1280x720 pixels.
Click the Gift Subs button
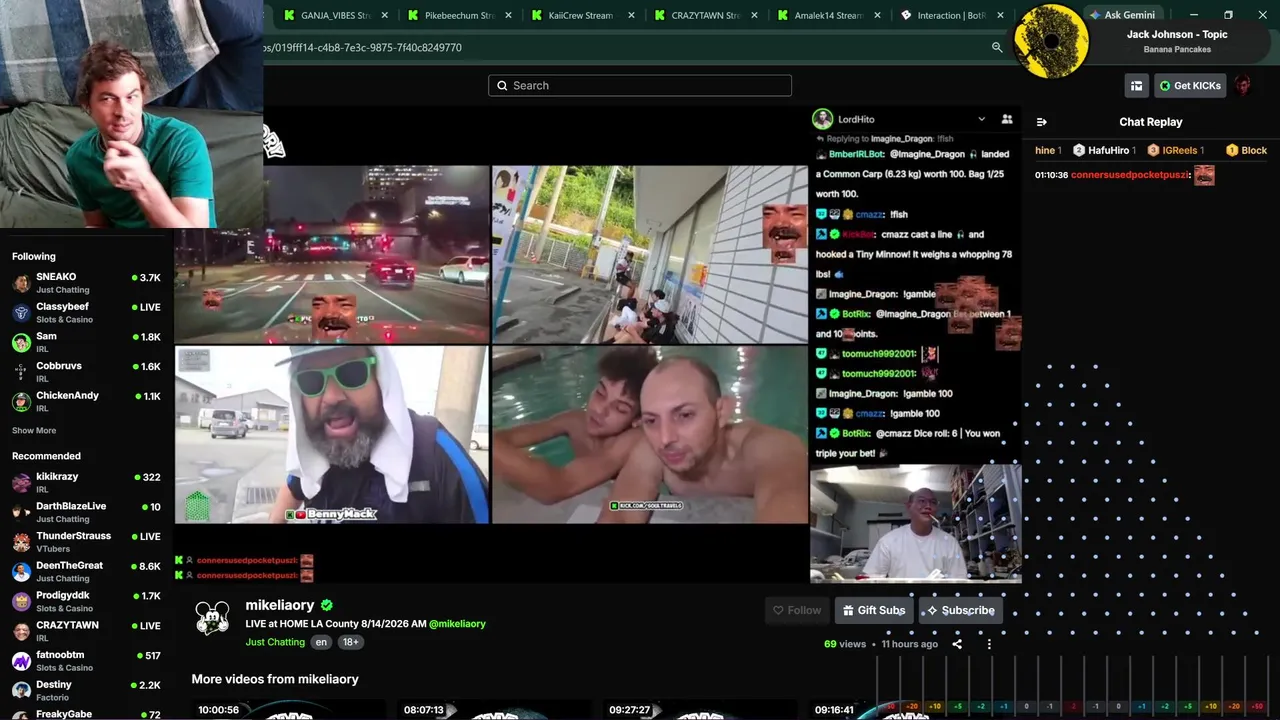tap(874, 610)
